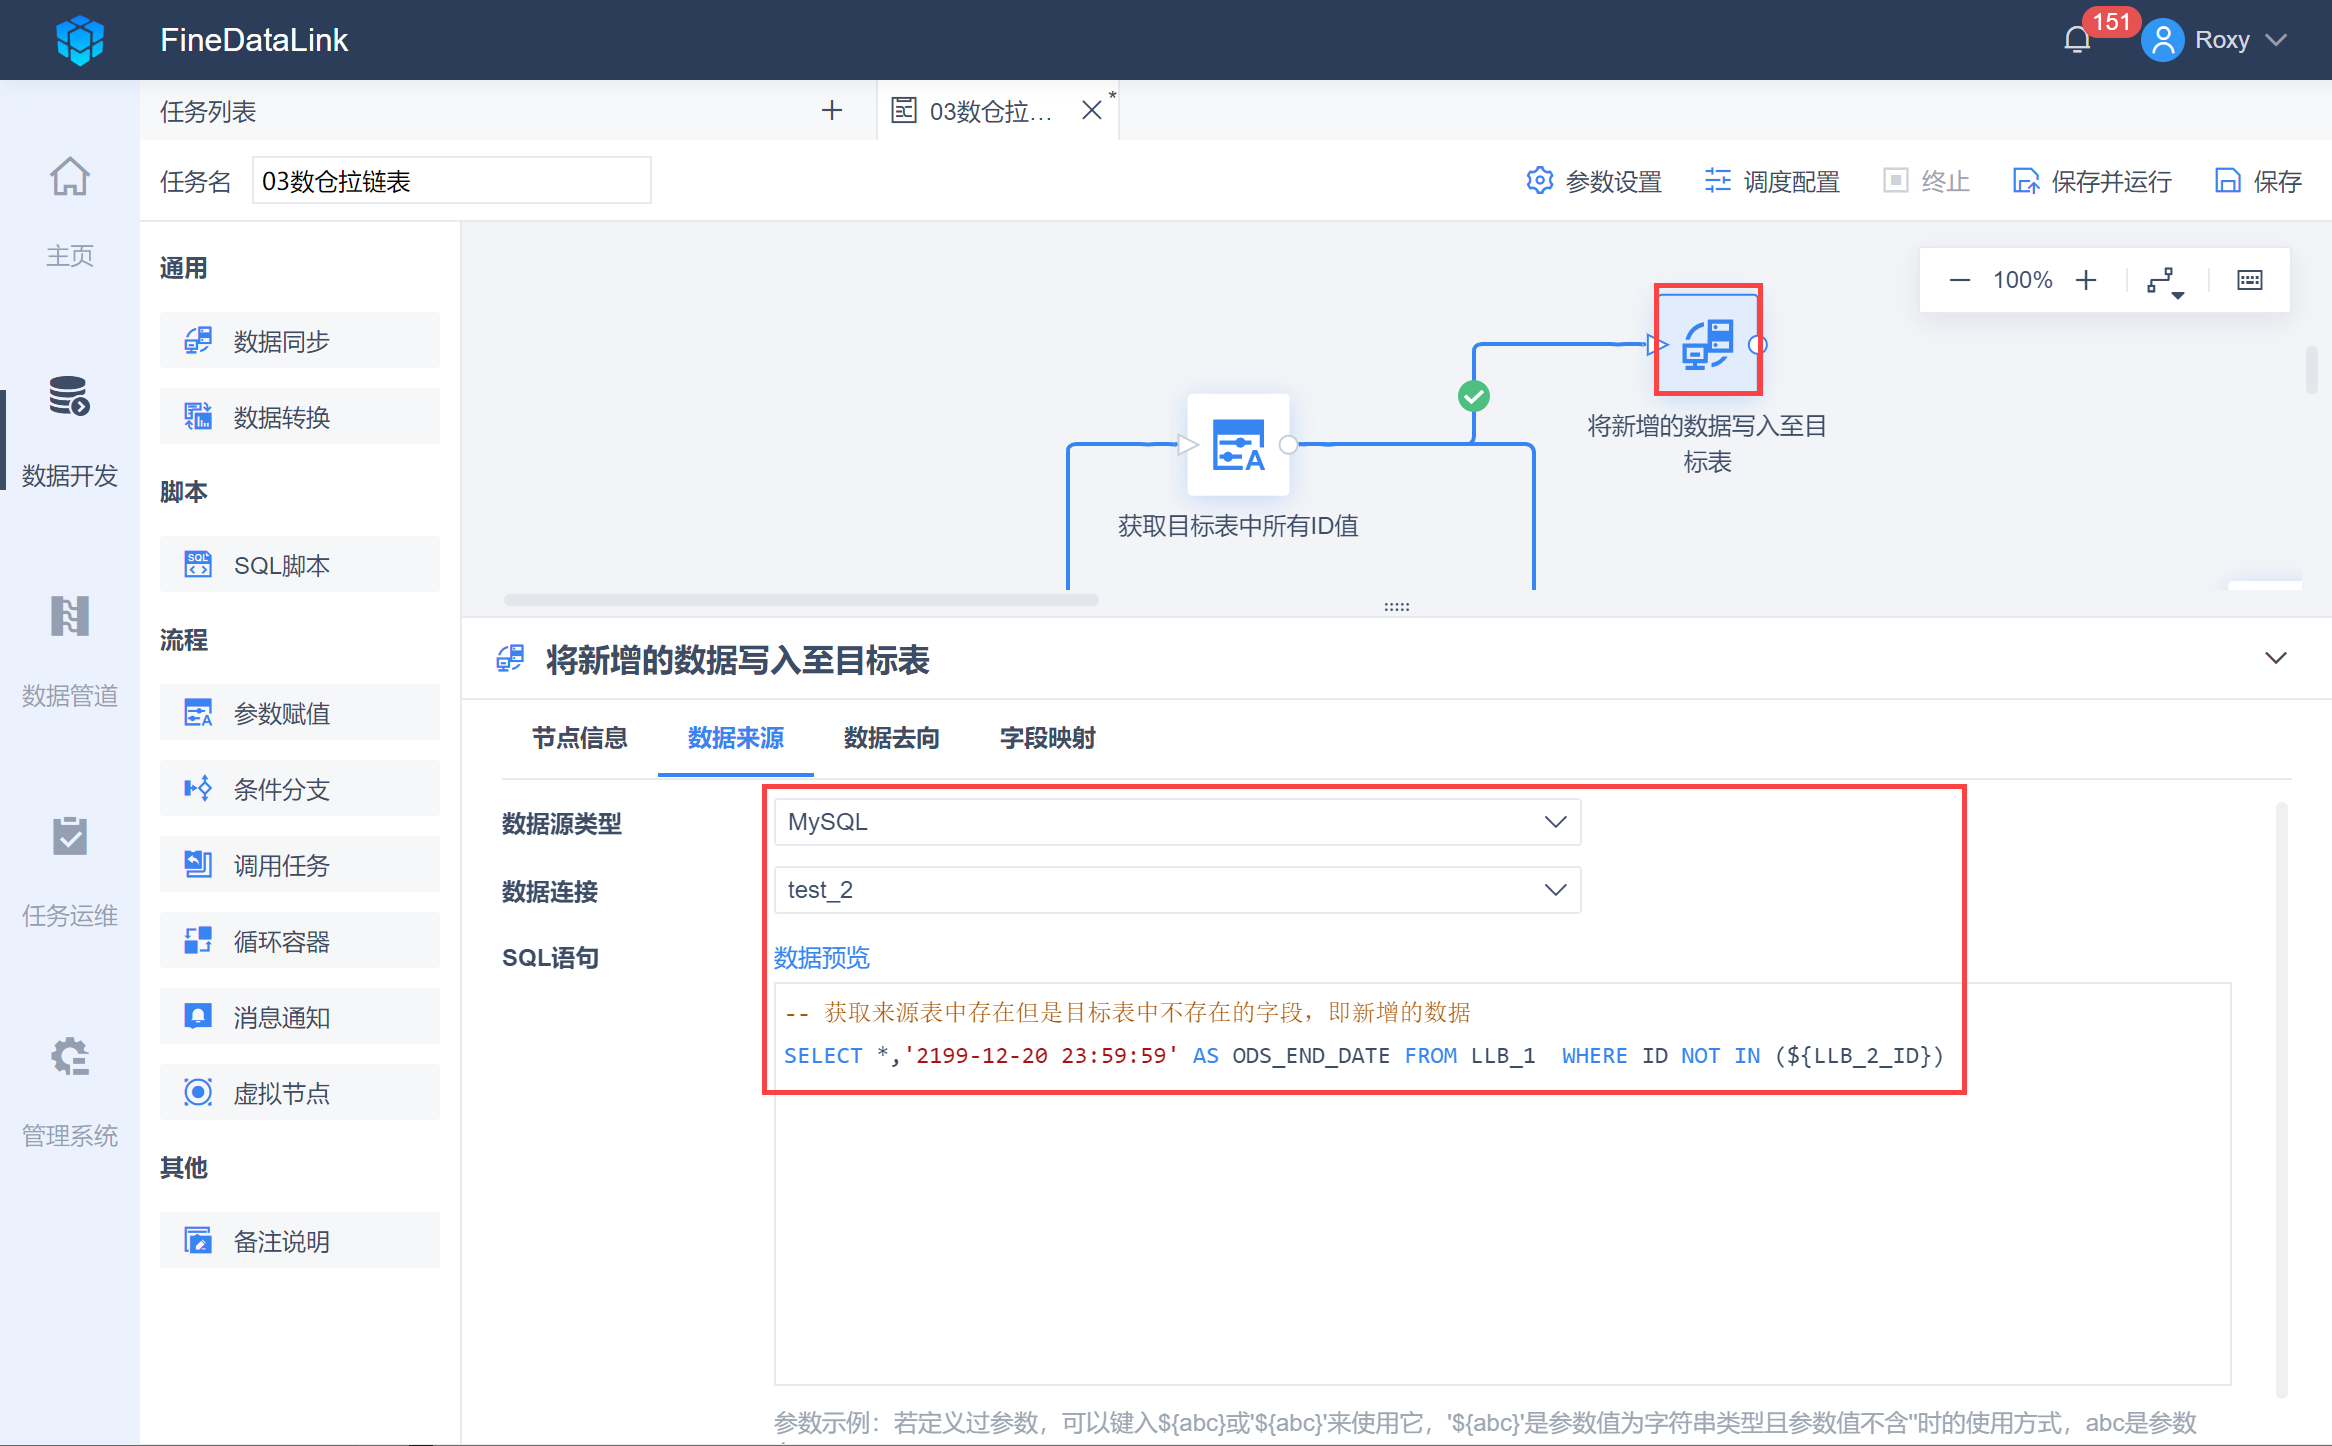Select the 获取目标表中所有ID值 node icon
The image size is (2332, 1446).
click(x=1237, y=446)
